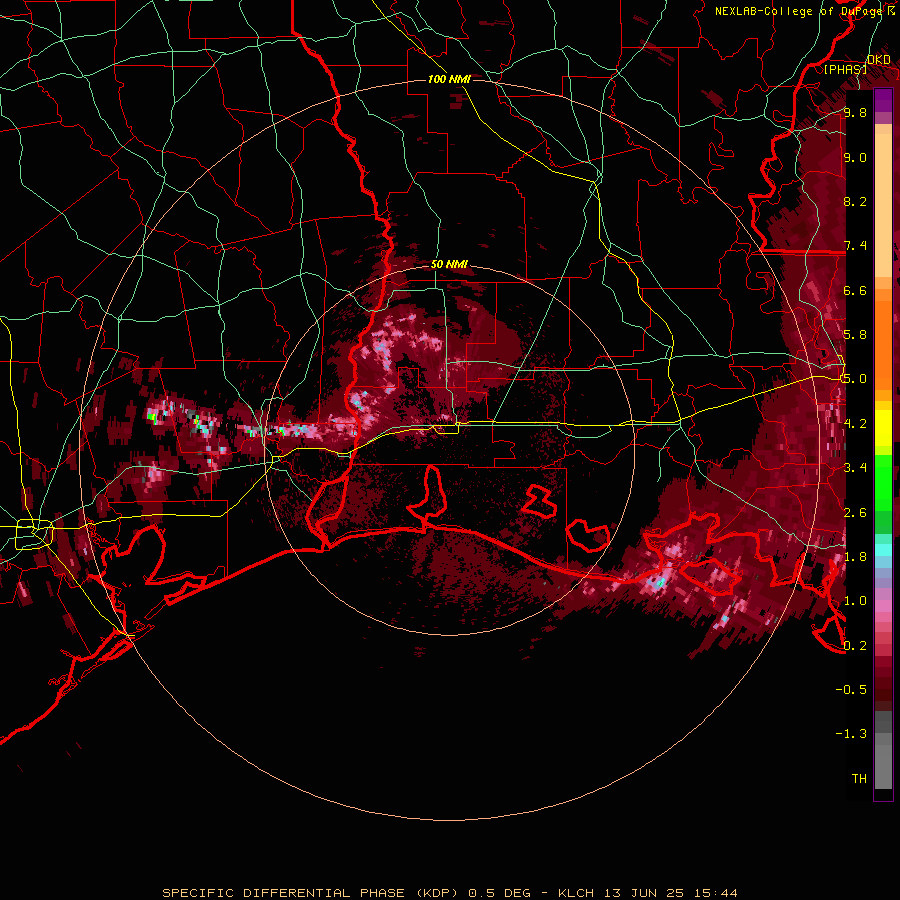
Task: Click the 2.6 value on the scale
Action: click(x=855, y=512)
